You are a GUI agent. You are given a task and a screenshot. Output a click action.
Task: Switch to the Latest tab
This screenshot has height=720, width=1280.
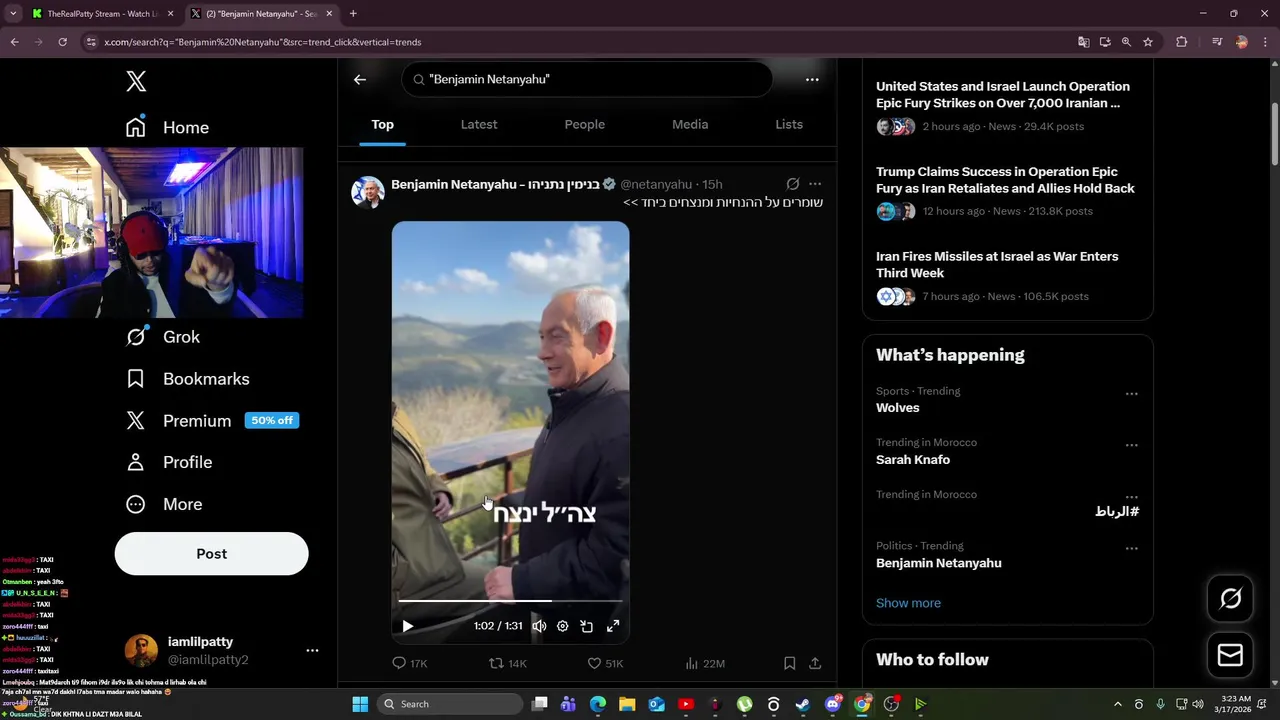tap(479, 125)
